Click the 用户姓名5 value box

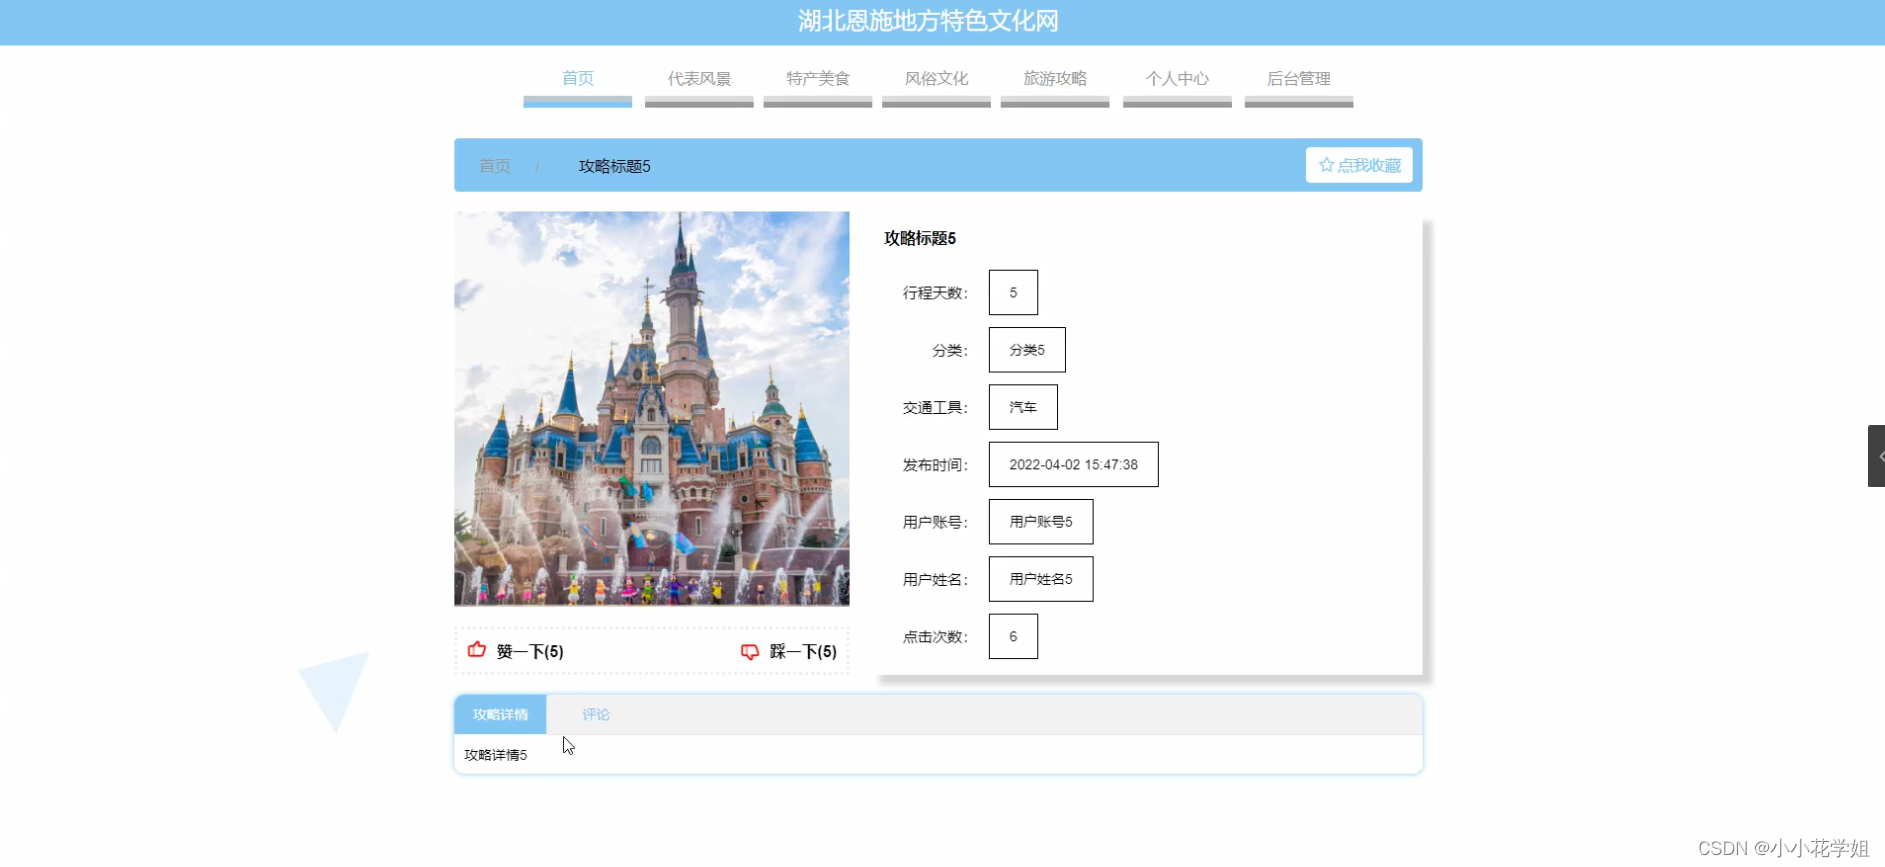point(1041,579)
